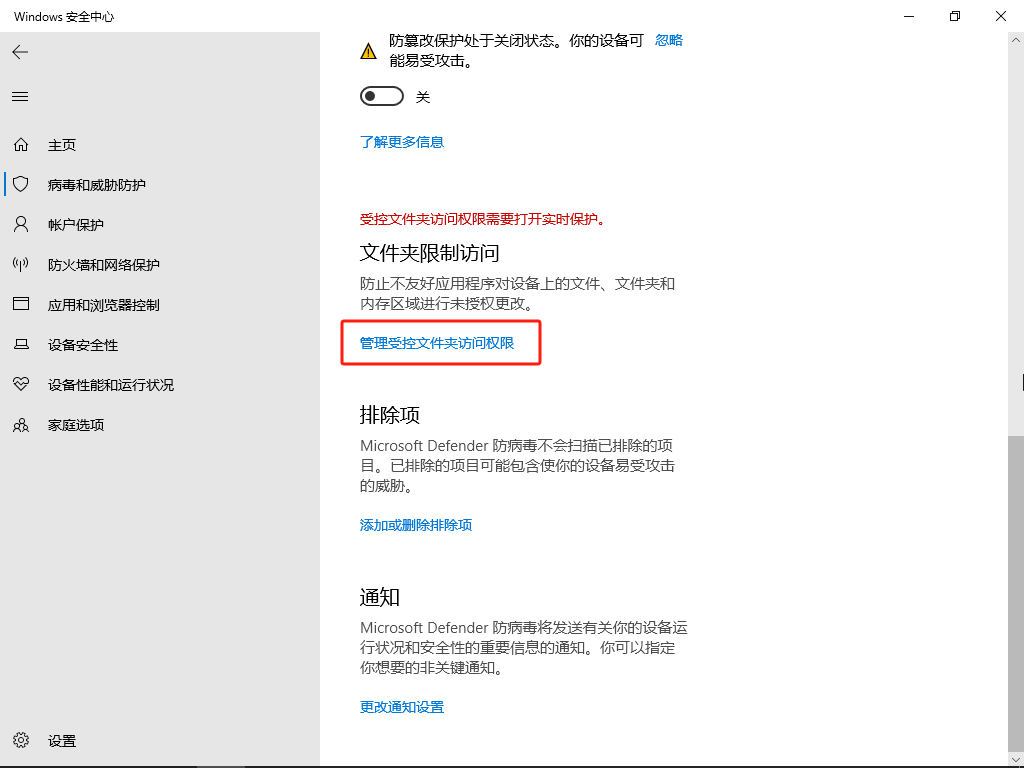The width and height of the screenshot is (1024, 768).
Task: Enable the 关 protection switch
Action: [x=381, y=96]
